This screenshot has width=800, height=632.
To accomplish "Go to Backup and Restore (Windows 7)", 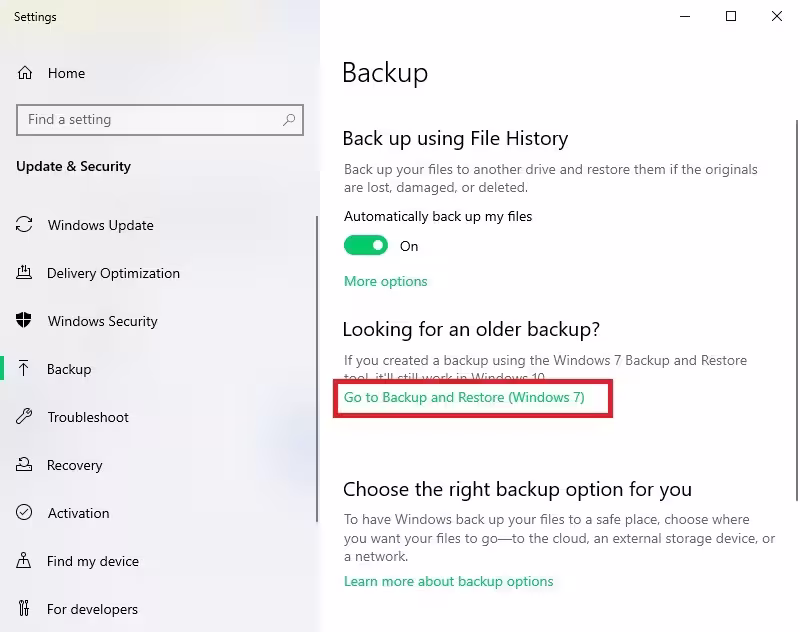I will point(464,398).
